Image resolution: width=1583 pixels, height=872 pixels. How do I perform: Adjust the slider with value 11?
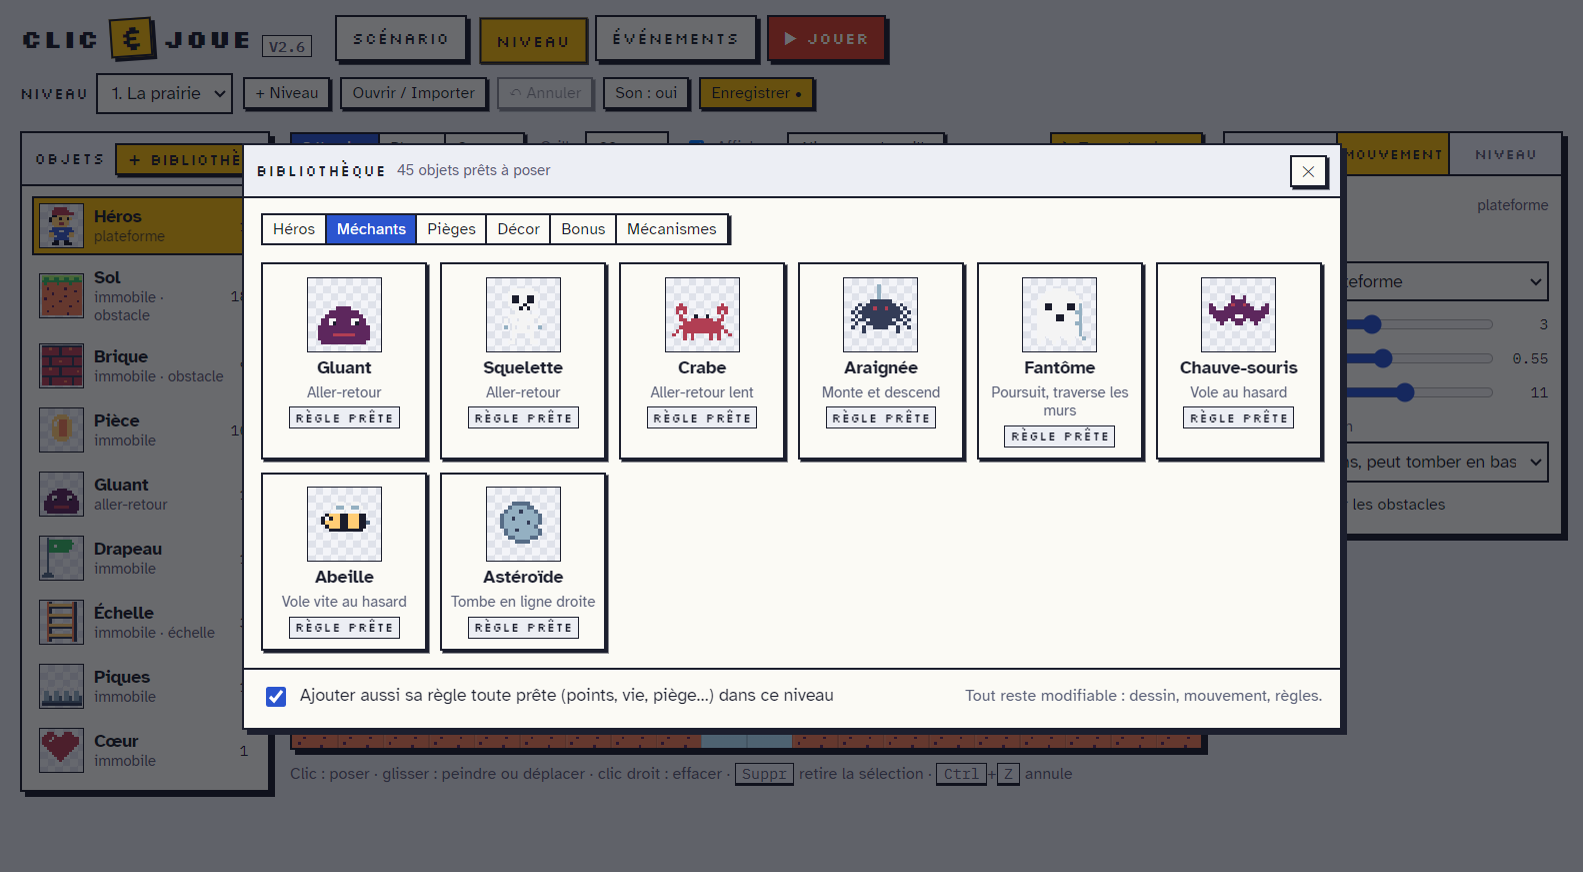coord(1418,392)
